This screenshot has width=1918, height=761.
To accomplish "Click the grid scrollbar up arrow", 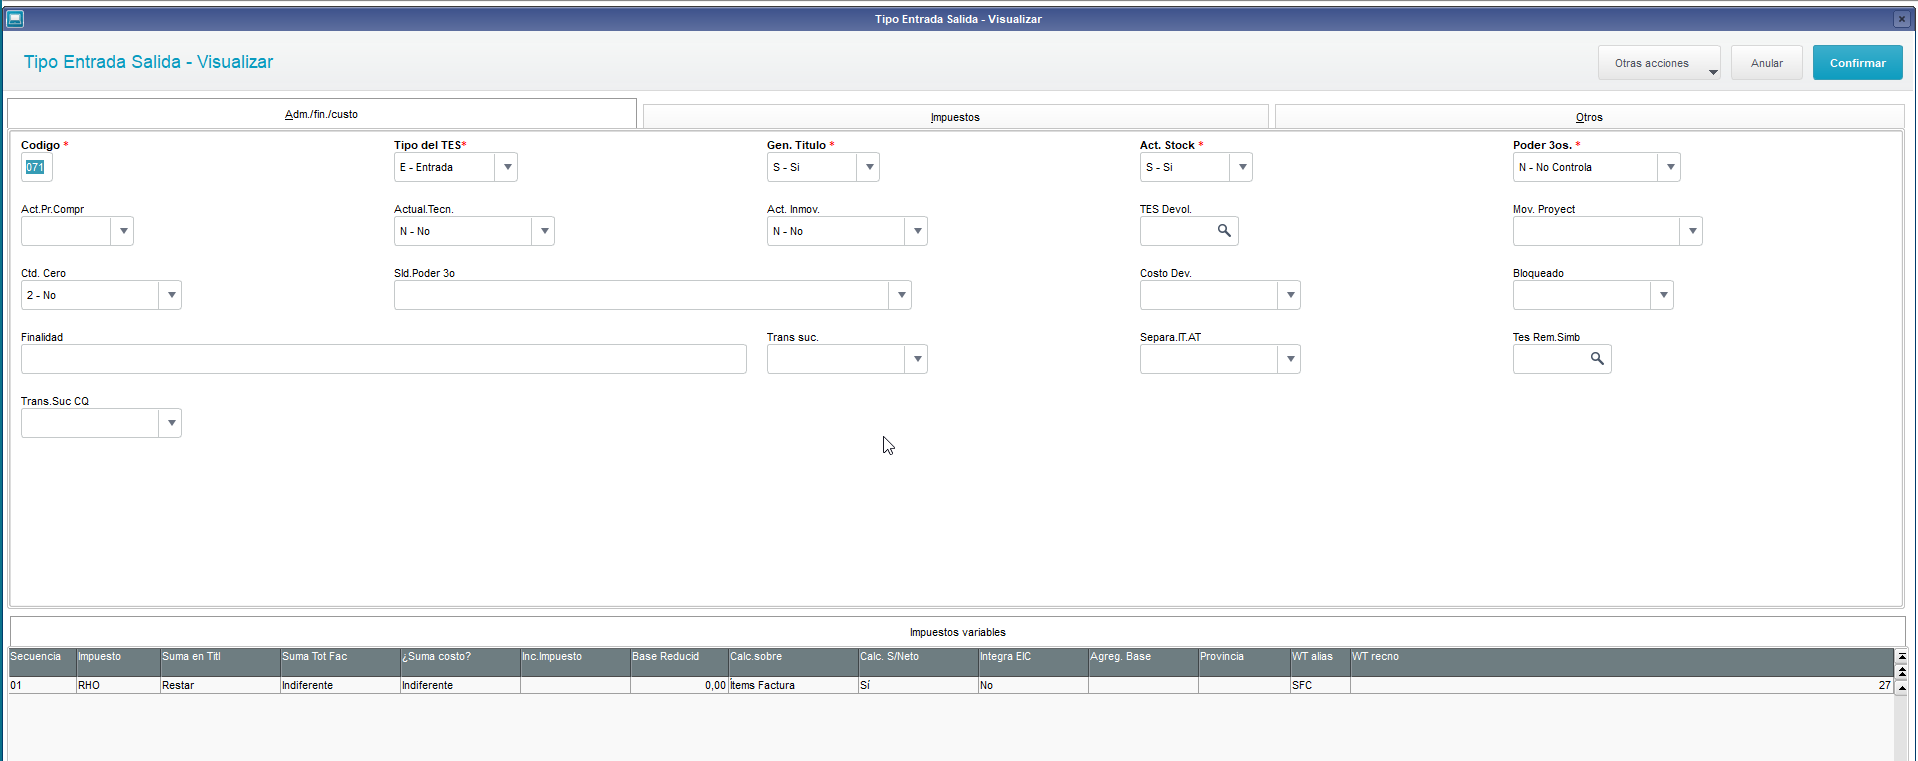I will pyautogui.click(x=1901, y=687).
